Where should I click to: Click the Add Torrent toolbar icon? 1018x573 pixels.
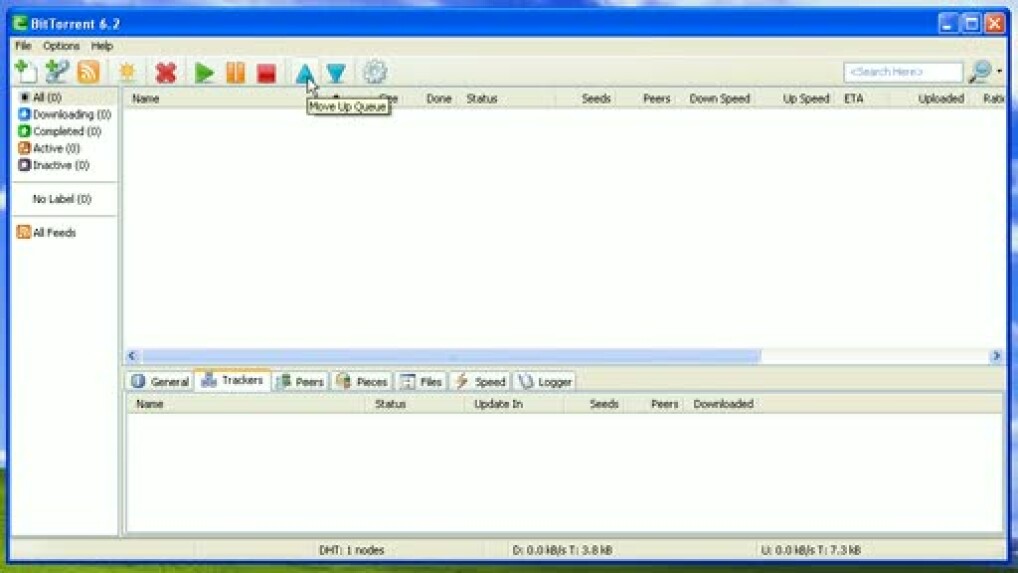[x=26, y=72]
